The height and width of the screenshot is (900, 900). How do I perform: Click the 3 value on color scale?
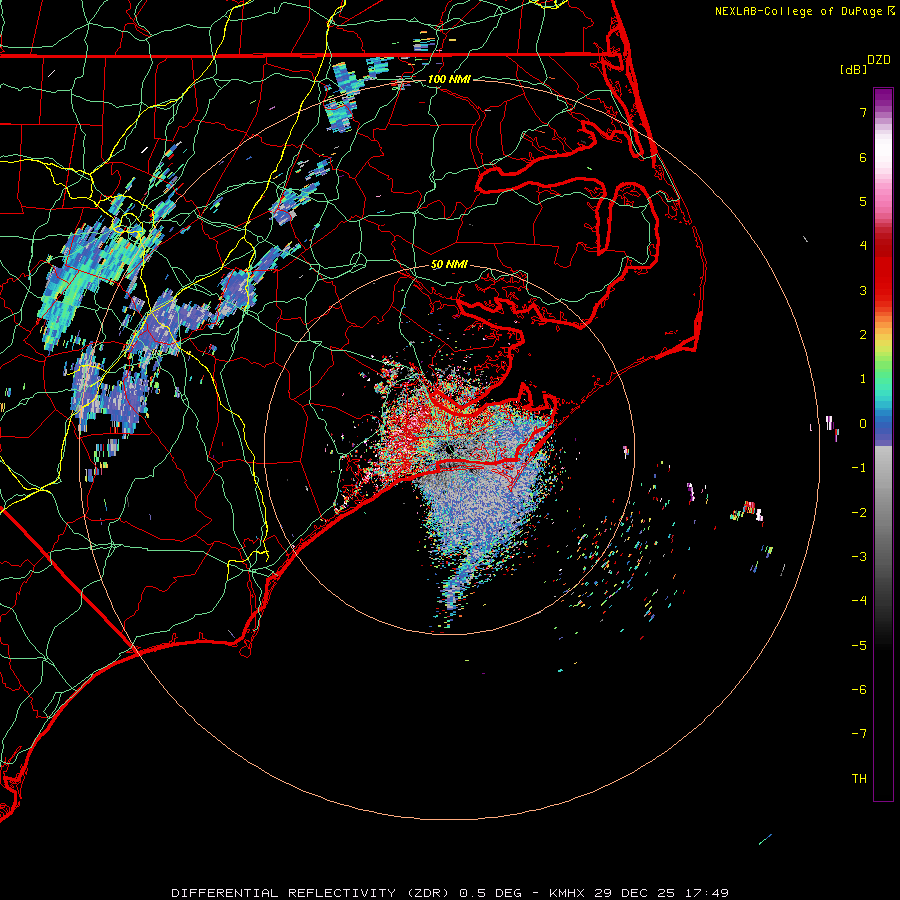[863, 290]
